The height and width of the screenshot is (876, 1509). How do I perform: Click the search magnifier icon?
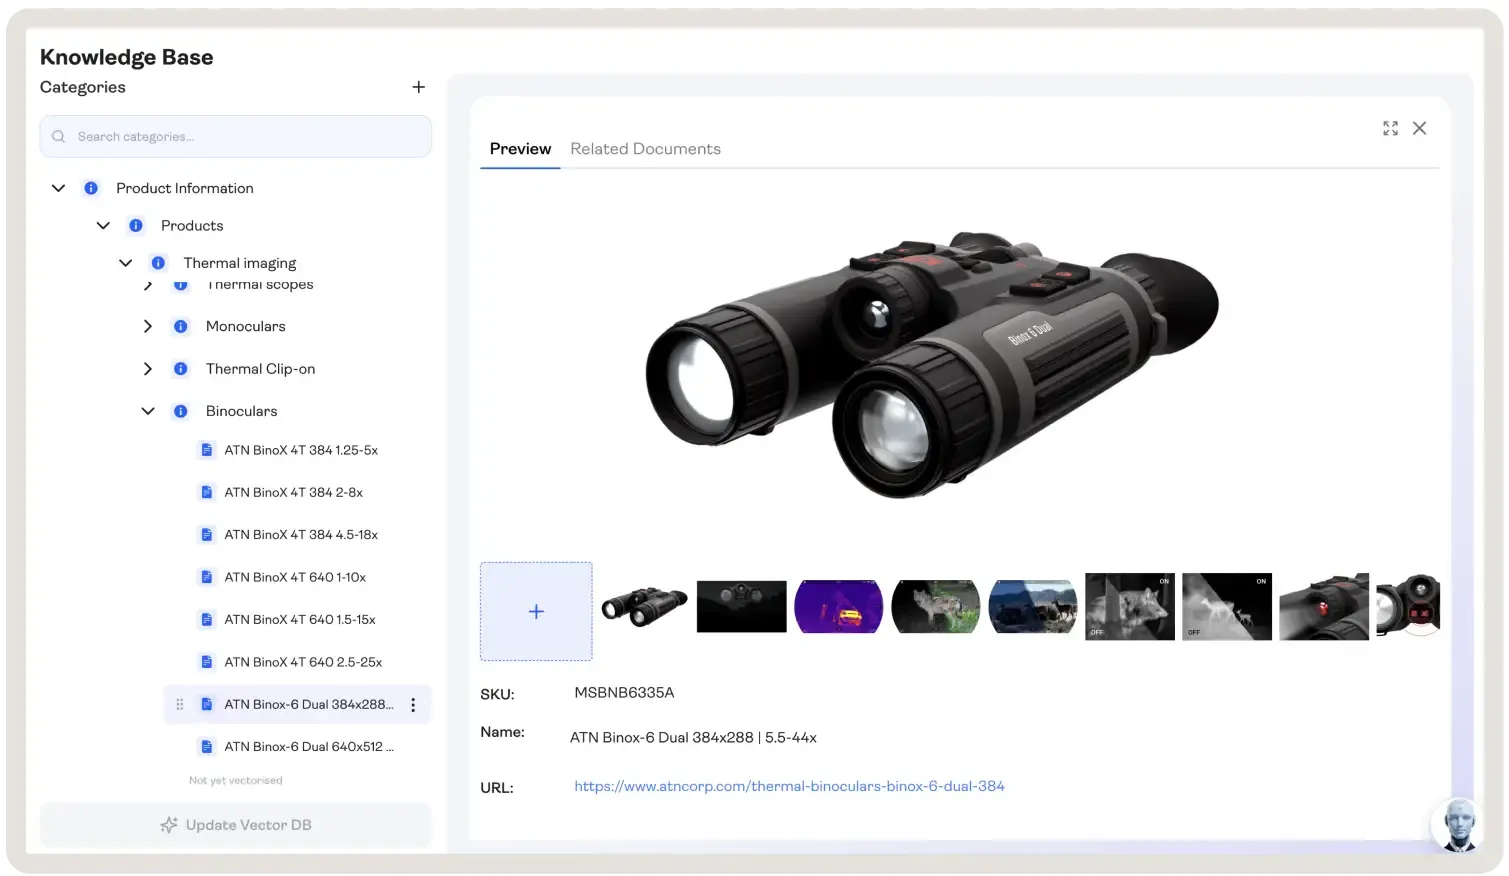[x=59, y=137]
